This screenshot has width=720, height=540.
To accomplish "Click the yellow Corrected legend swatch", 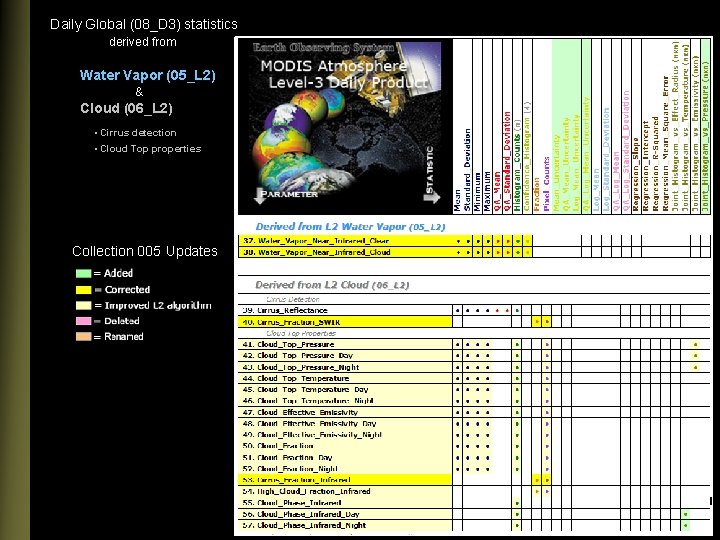I will (x=84, y=290).
